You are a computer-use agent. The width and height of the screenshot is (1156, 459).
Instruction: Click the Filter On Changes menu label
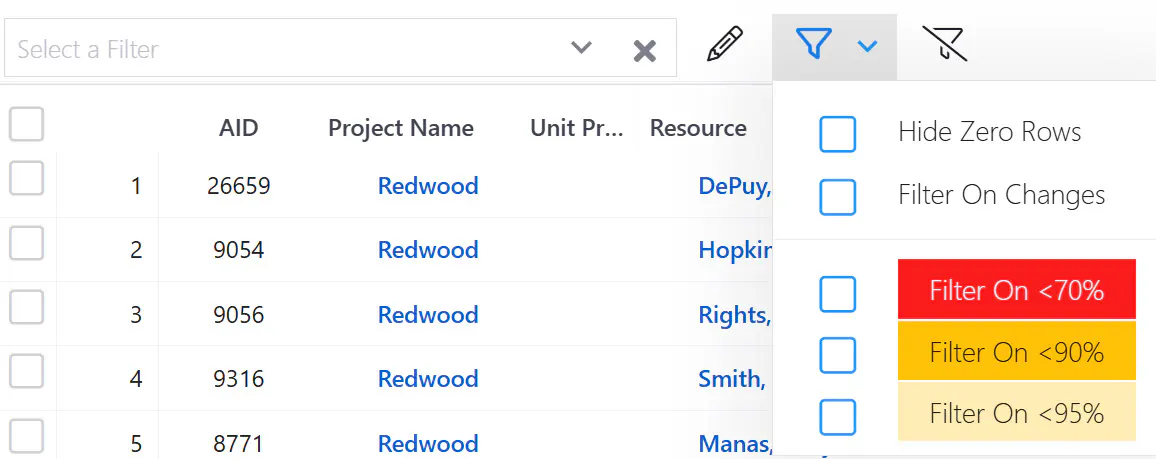pos(1001,195)
